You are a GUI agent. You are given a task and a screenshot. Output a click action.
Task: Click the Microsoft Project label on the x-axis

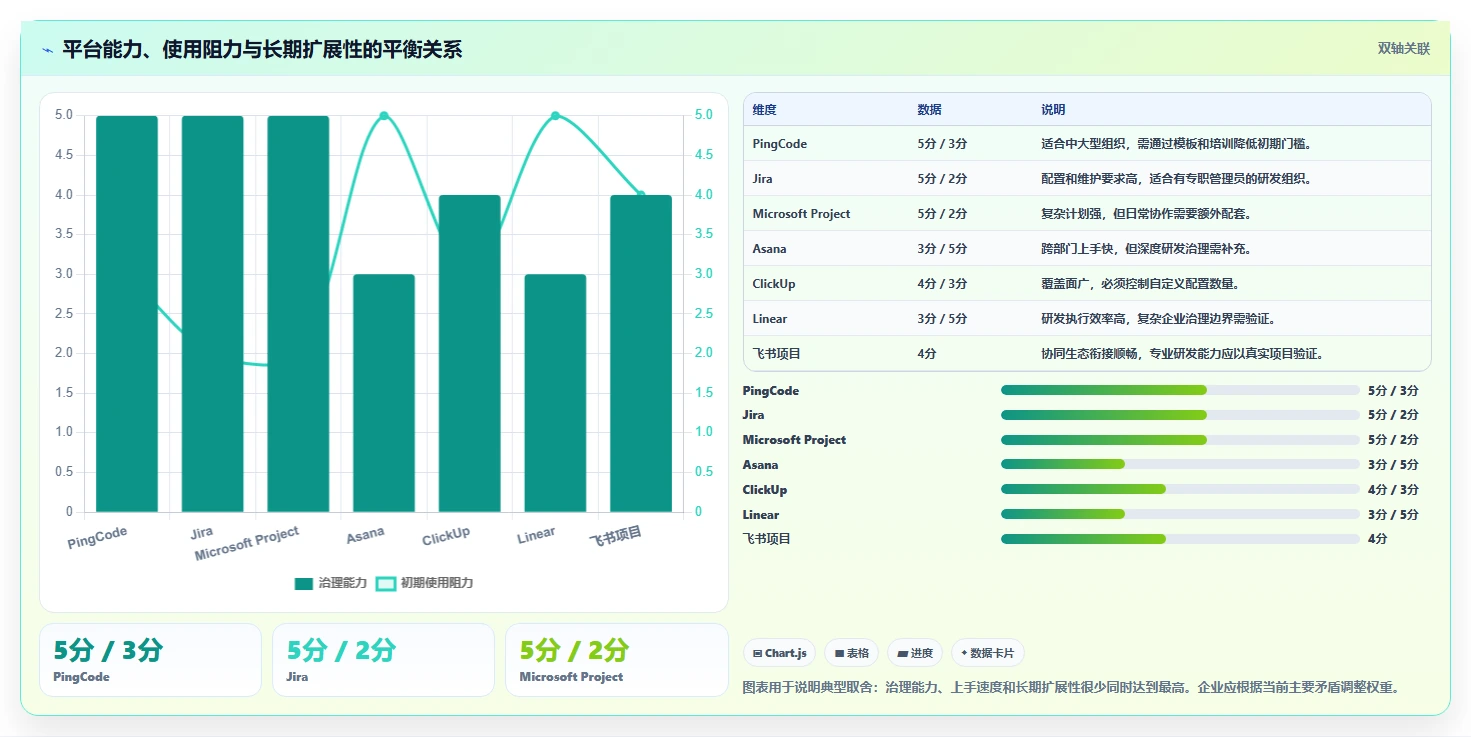pos(247,544)
